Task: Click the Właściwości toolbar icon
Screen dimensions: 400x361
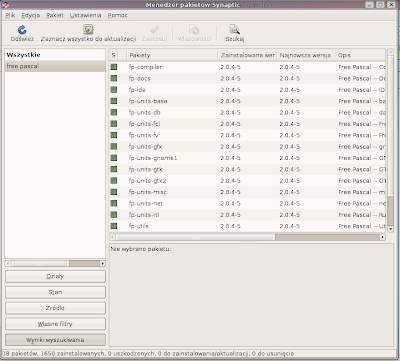Action: 194,30
